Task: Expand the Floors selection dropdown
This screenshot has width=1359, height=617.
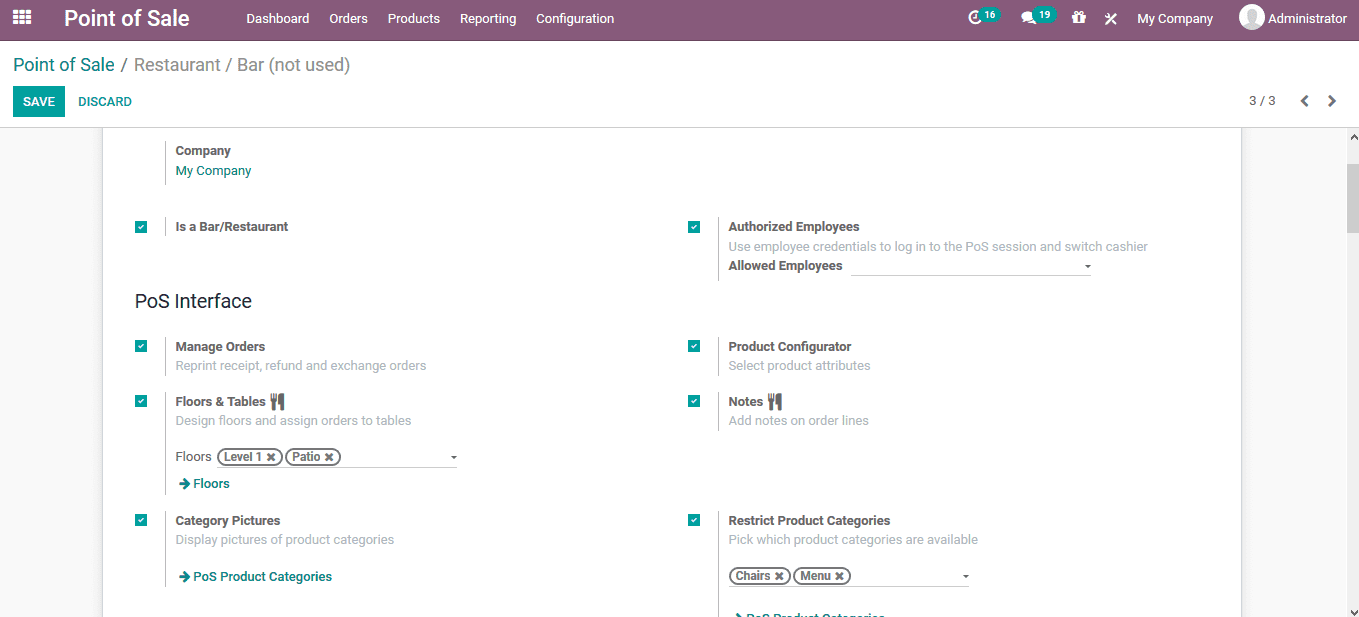Action: click(453, 456)
